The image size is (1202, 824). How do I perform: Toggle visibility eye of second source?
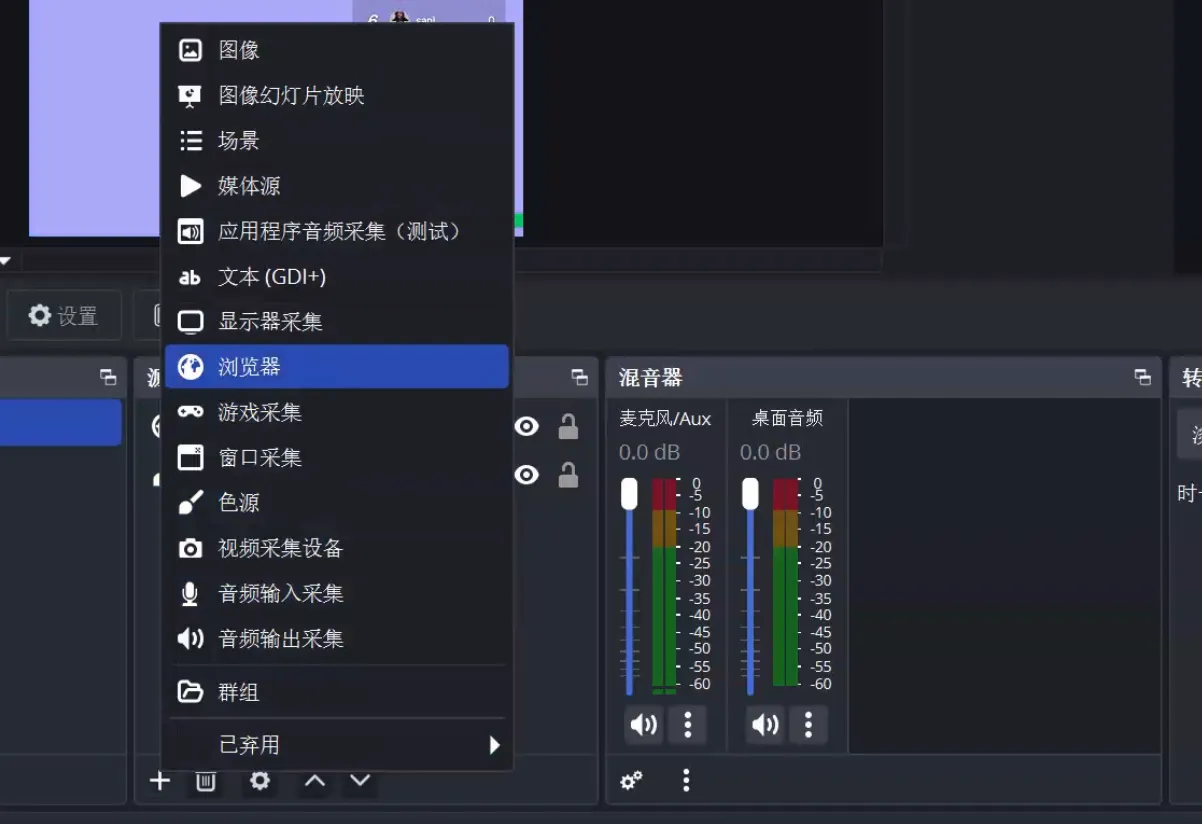tap(527, 474)
